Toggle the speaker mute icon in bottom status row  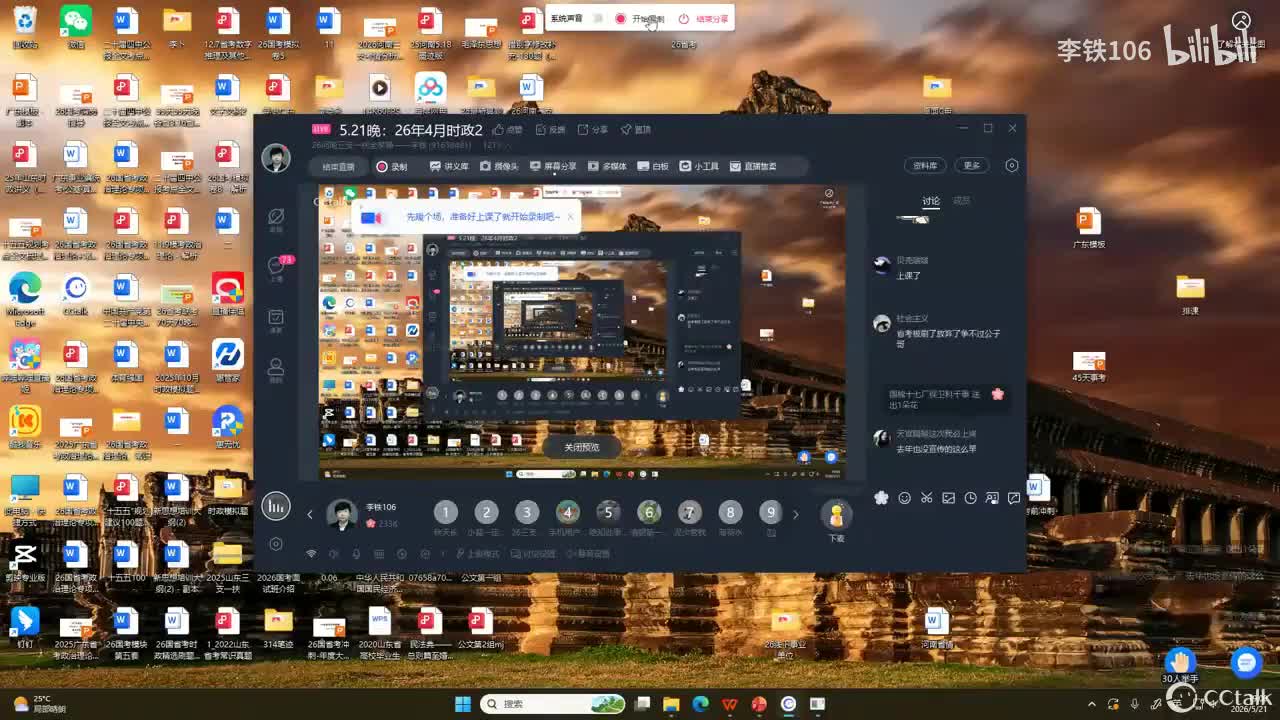point(334,554)
